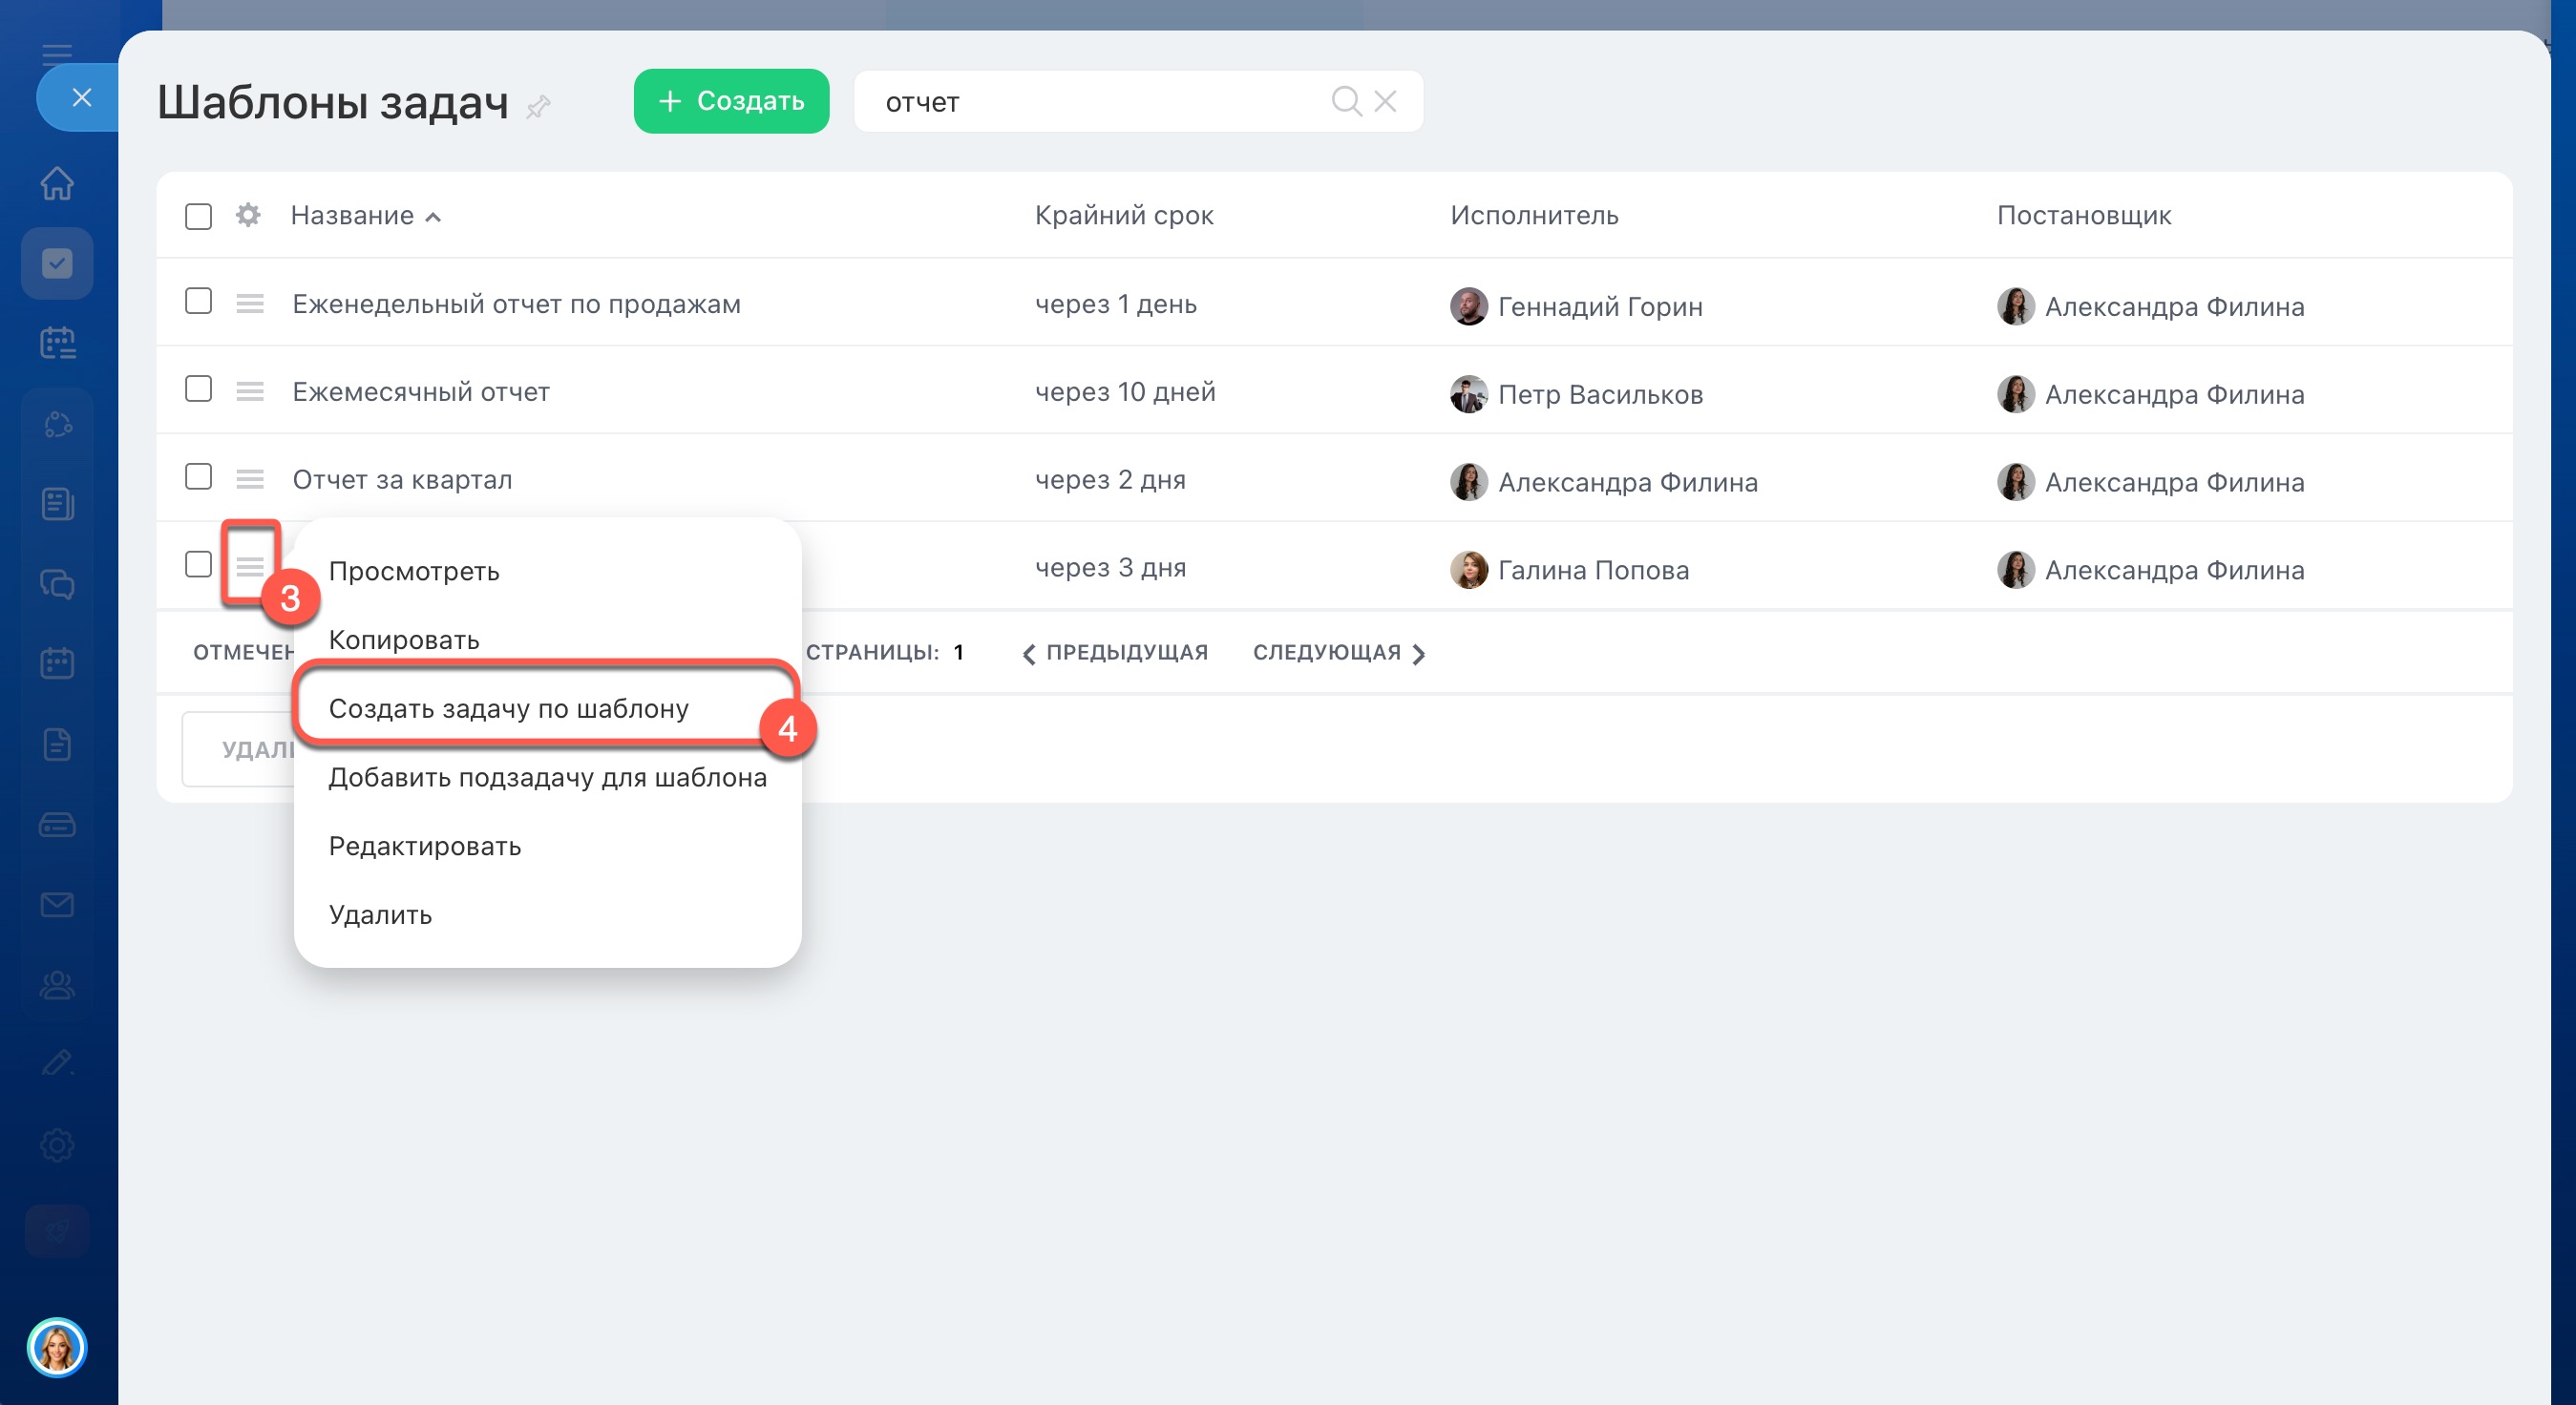Viewport: 2576px width, 1405px height.
Task: Open the mail icon in the sidebar
Action: pyautogui.click(x=57, y=905)
